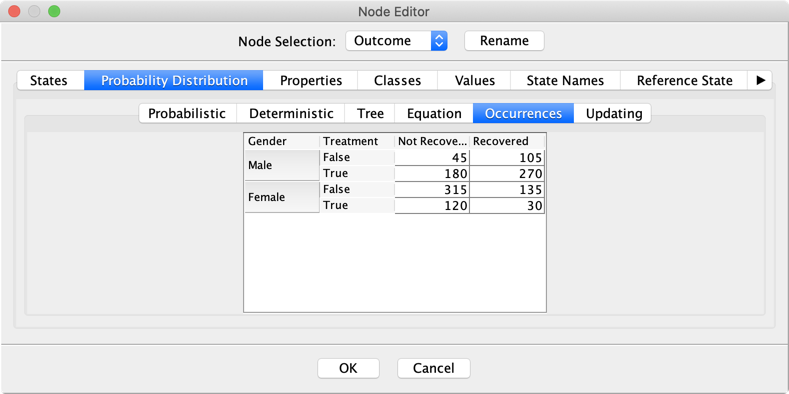Click the Rename button

tap(504, 41)
